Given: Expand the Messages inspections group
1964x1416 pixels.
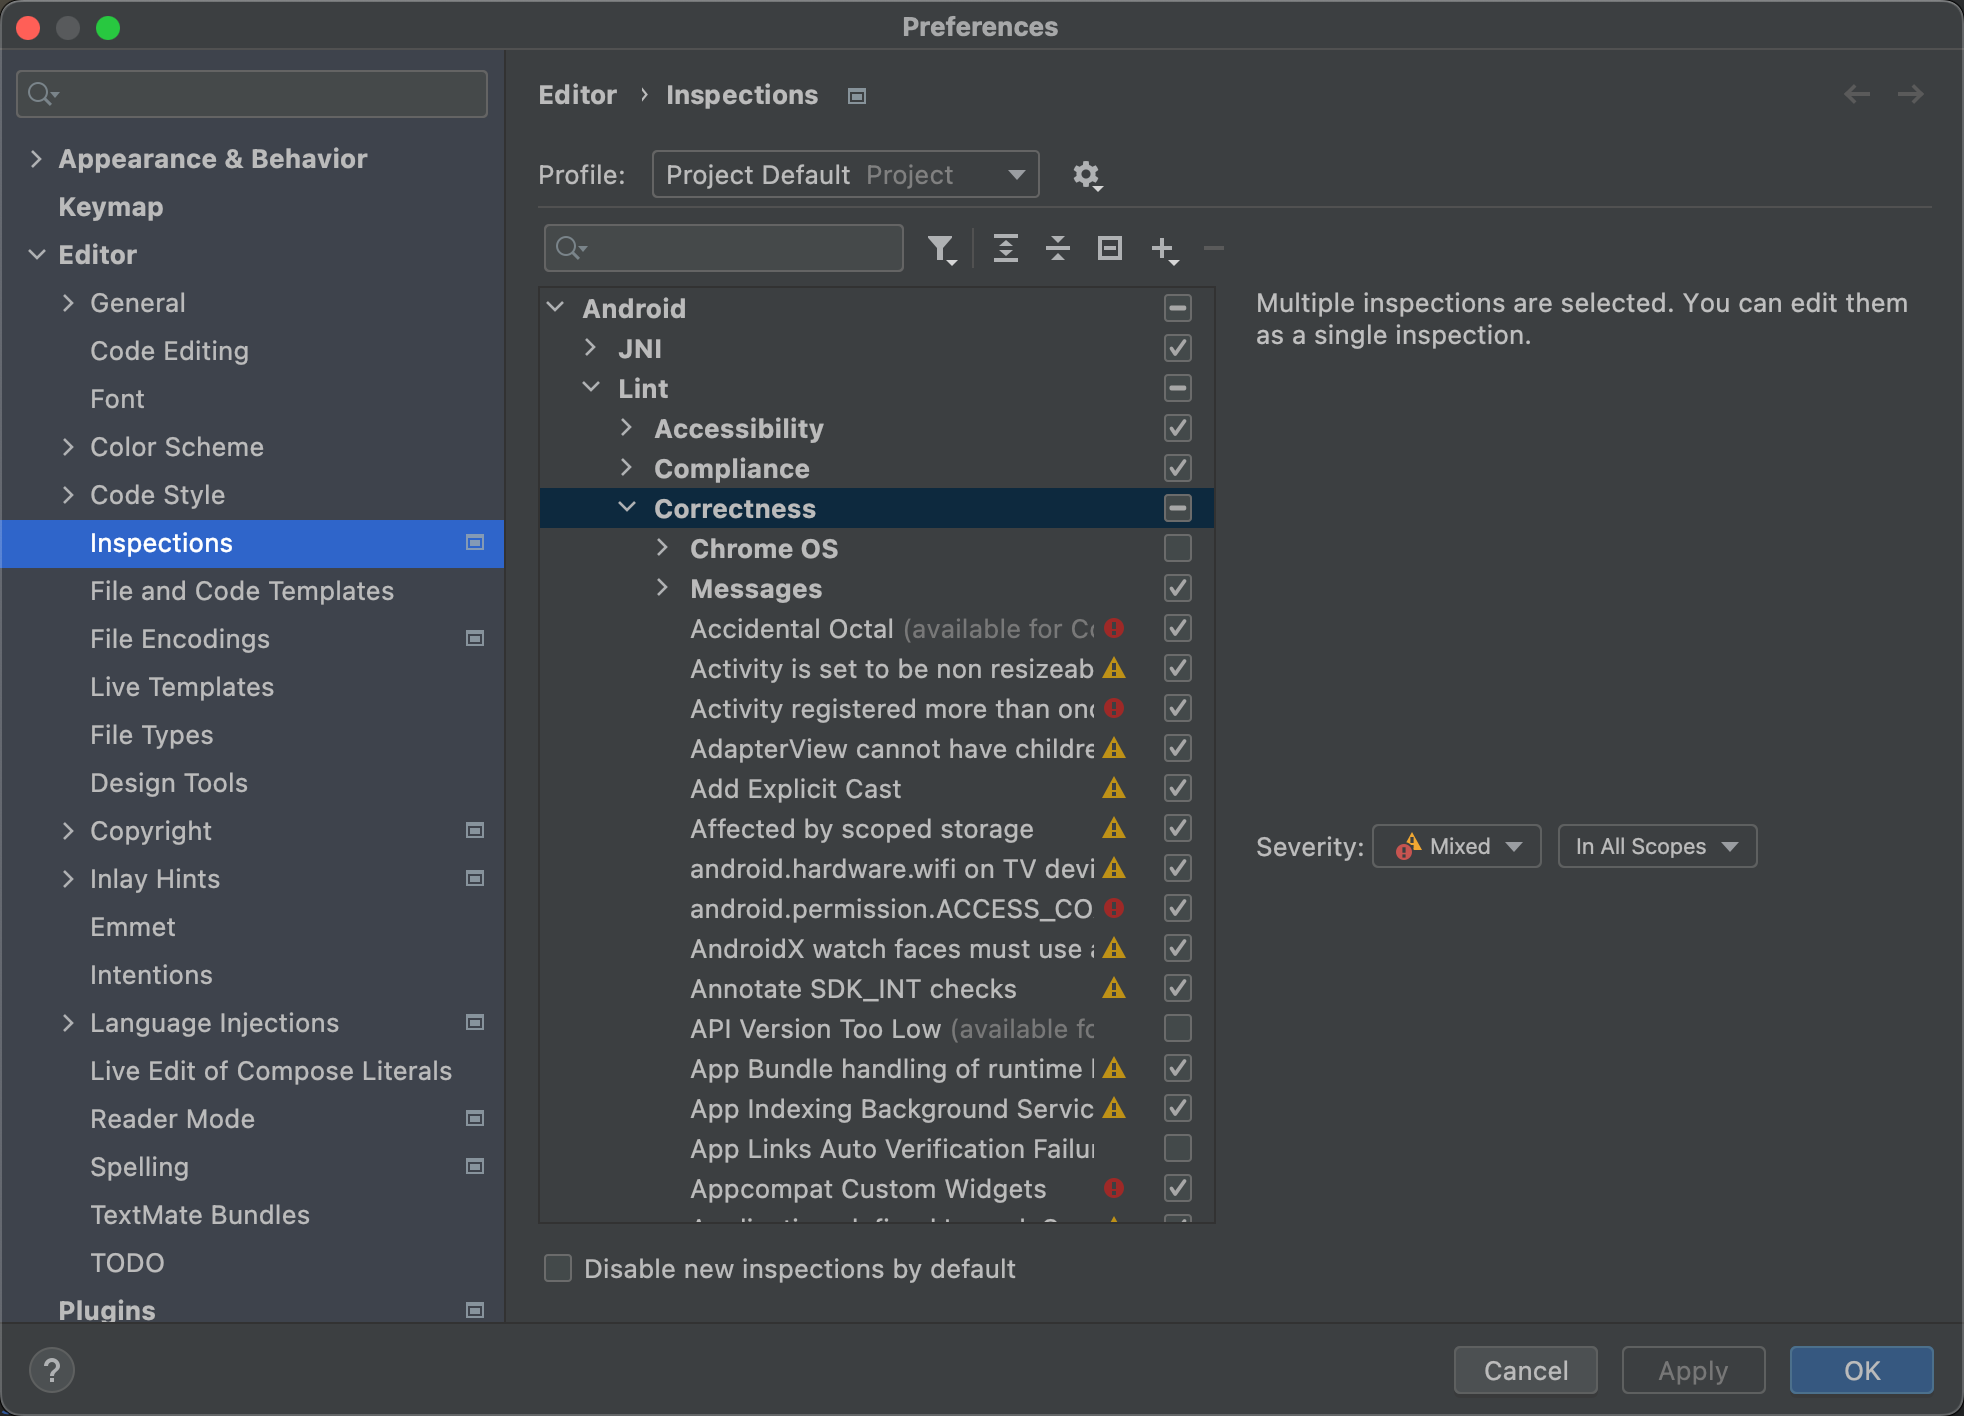Looking at the screenshot, I should click(662, 588).
